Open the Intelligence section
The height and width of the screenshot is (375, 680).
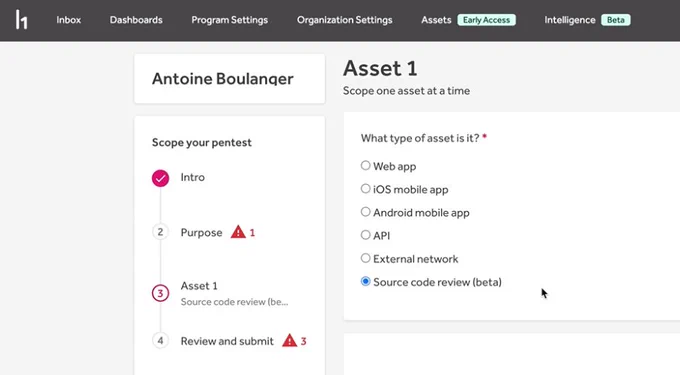point(570,20)
